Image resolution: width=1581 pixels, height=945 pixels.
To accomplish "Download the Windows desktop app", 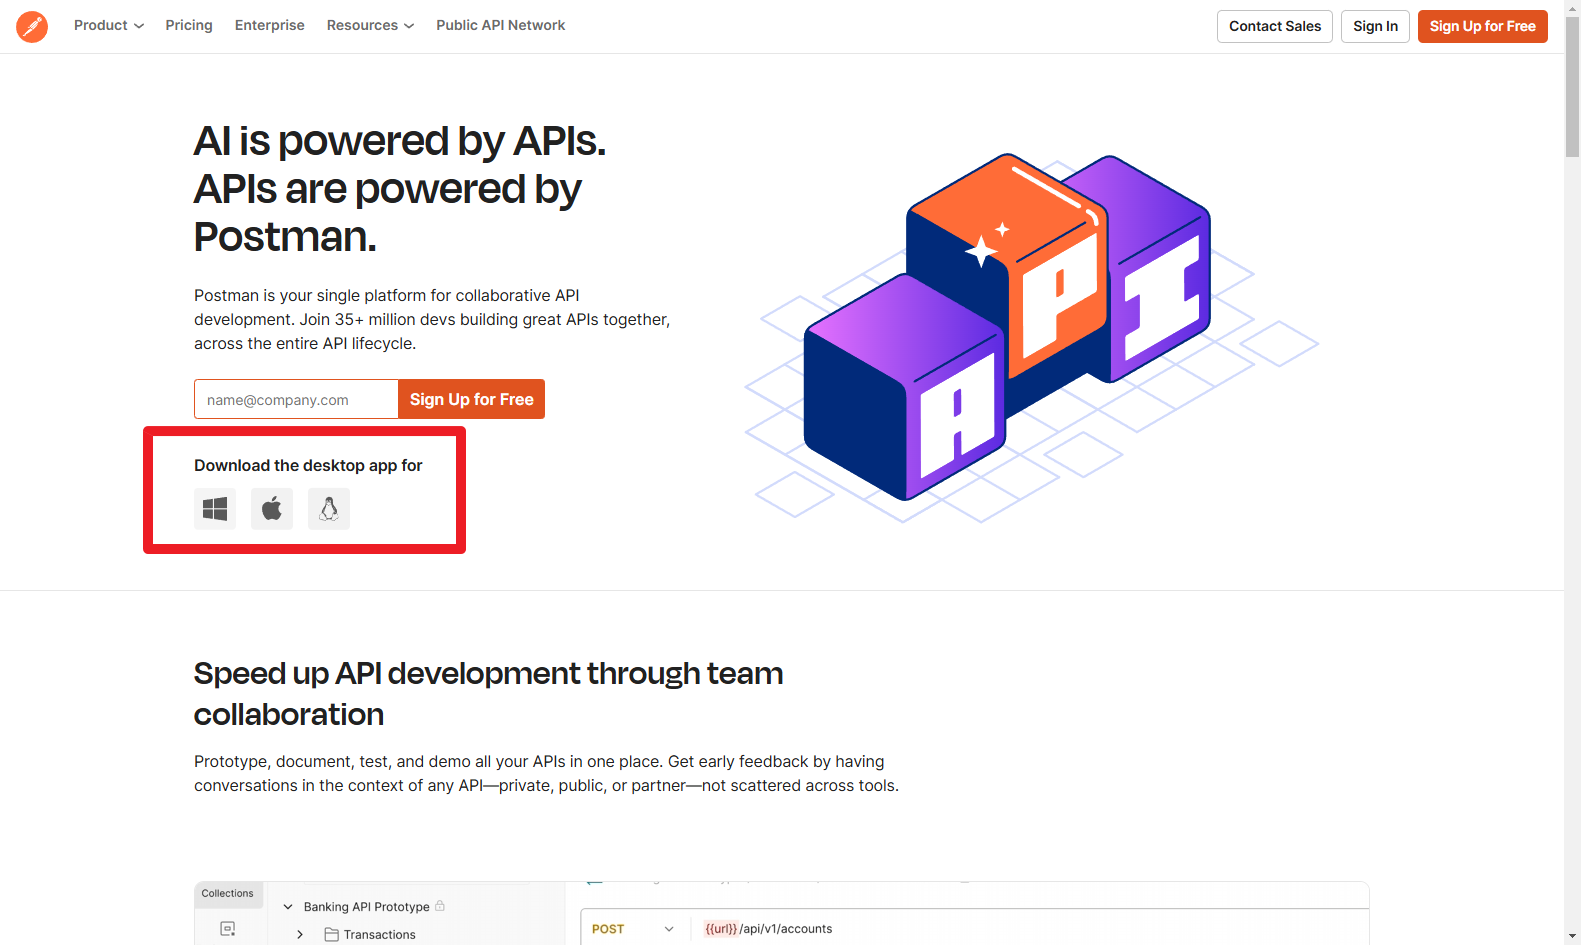I will coord(215,509).
